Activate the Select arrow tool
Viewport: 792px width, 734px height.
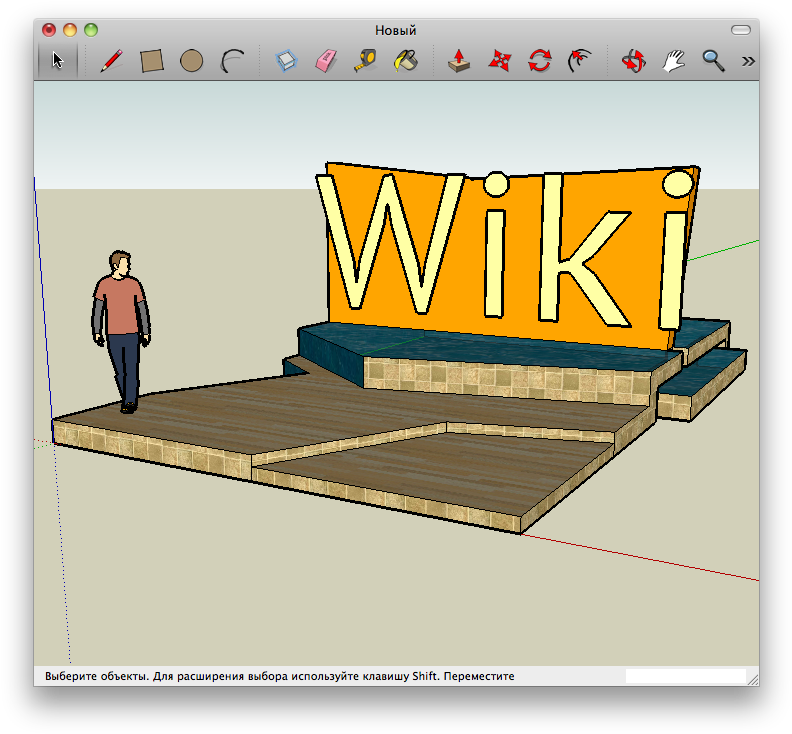coord(58,61)
